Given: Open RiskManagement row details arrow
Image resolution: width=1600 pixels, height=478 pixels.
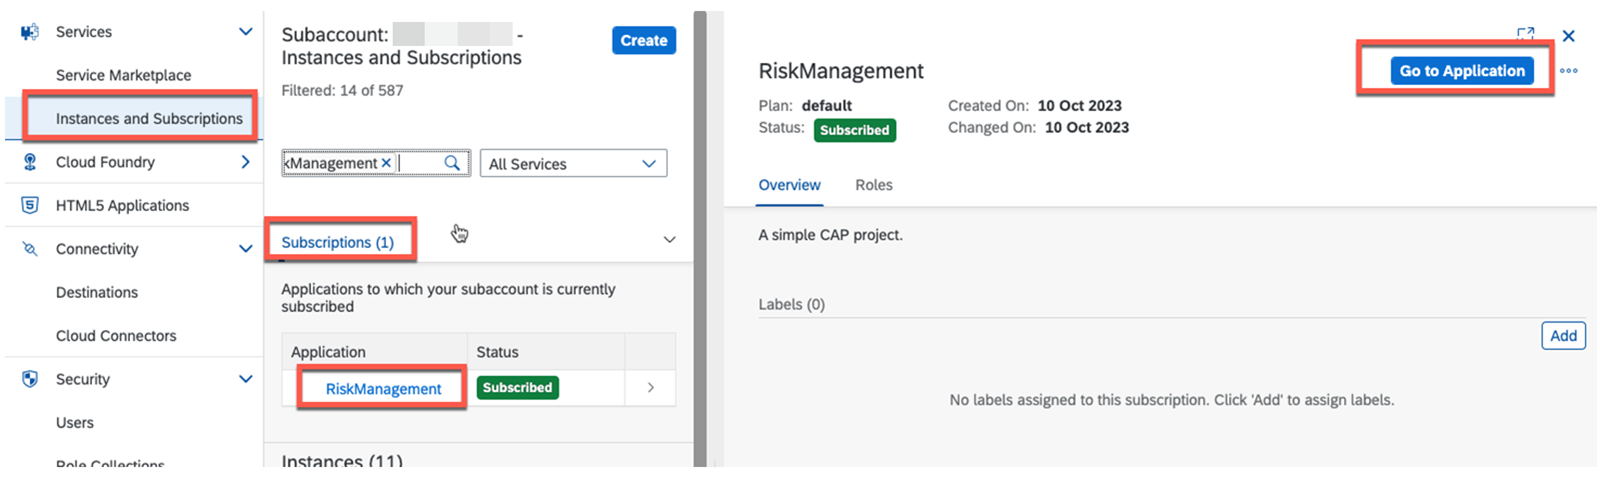Looking at the screenshot, I should [650, 388].
